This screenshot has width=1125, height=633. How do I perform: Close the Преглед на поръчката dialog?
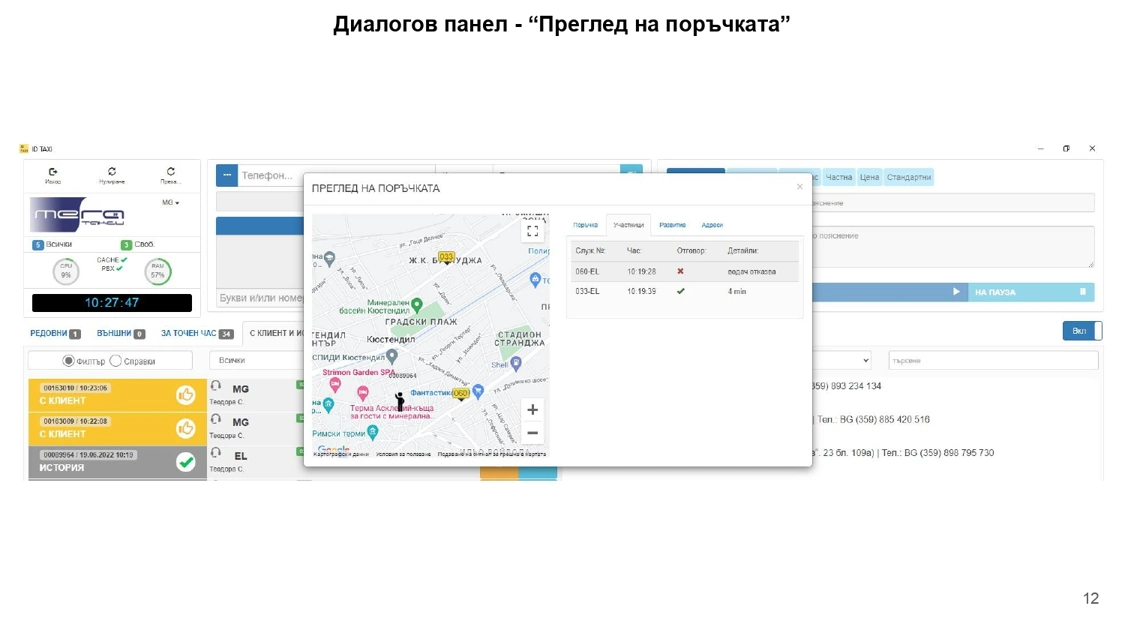[x=799, y=187]
